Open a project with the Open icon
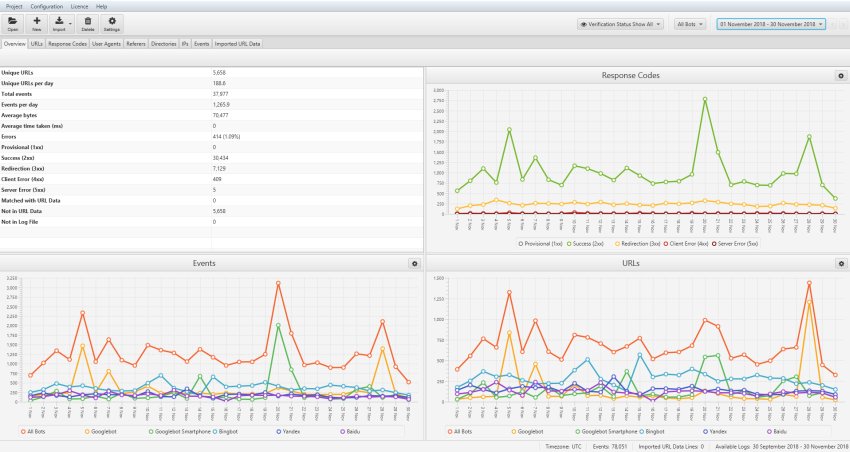The image size is (850, 452). (13, 23)
